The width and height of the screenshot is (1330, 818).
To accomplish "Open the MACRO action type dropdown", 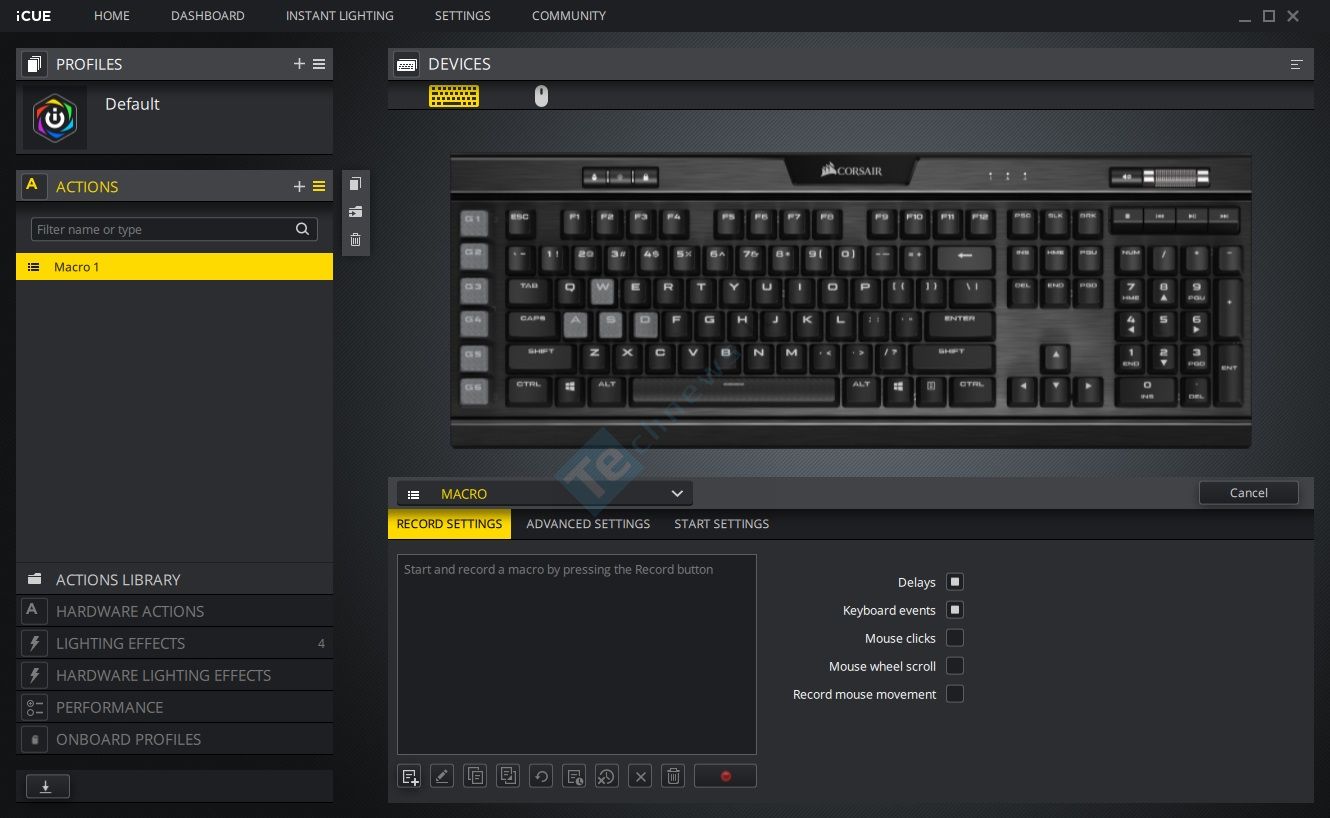I will tap(544, 494).
